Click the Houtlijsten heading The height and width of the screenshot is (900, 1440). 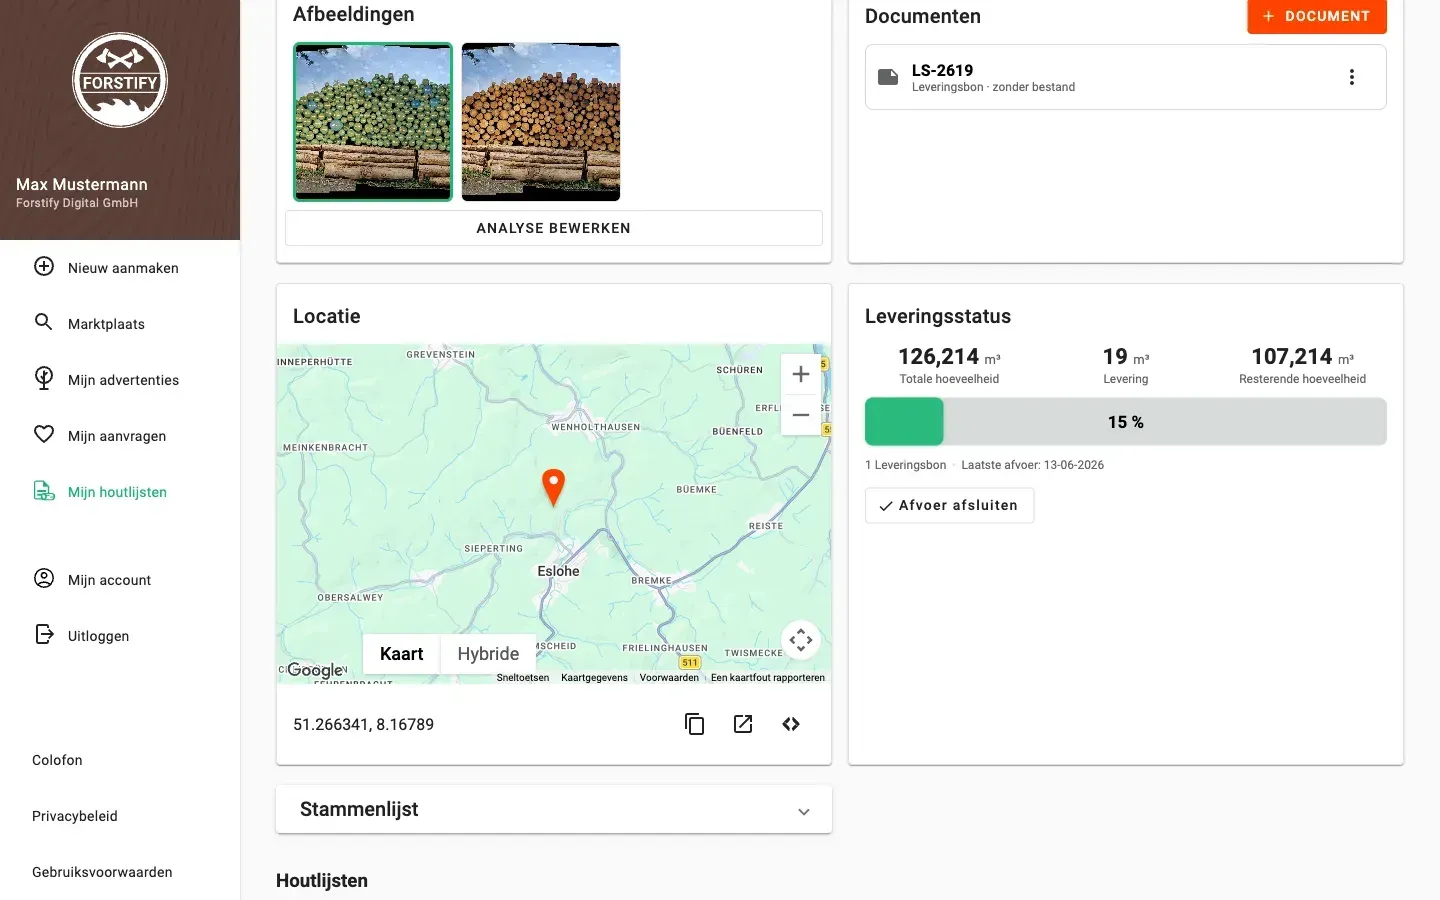pos(322,881)
